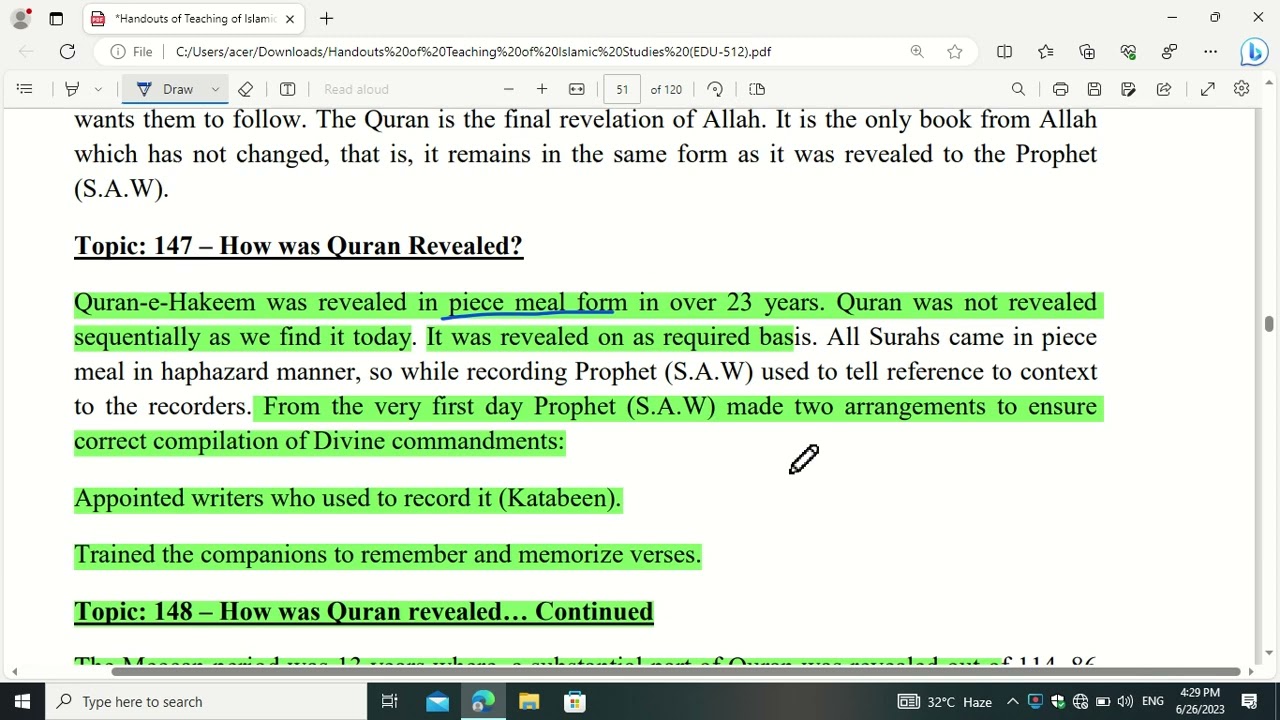Zoom in the PDF

click(542, 89)
